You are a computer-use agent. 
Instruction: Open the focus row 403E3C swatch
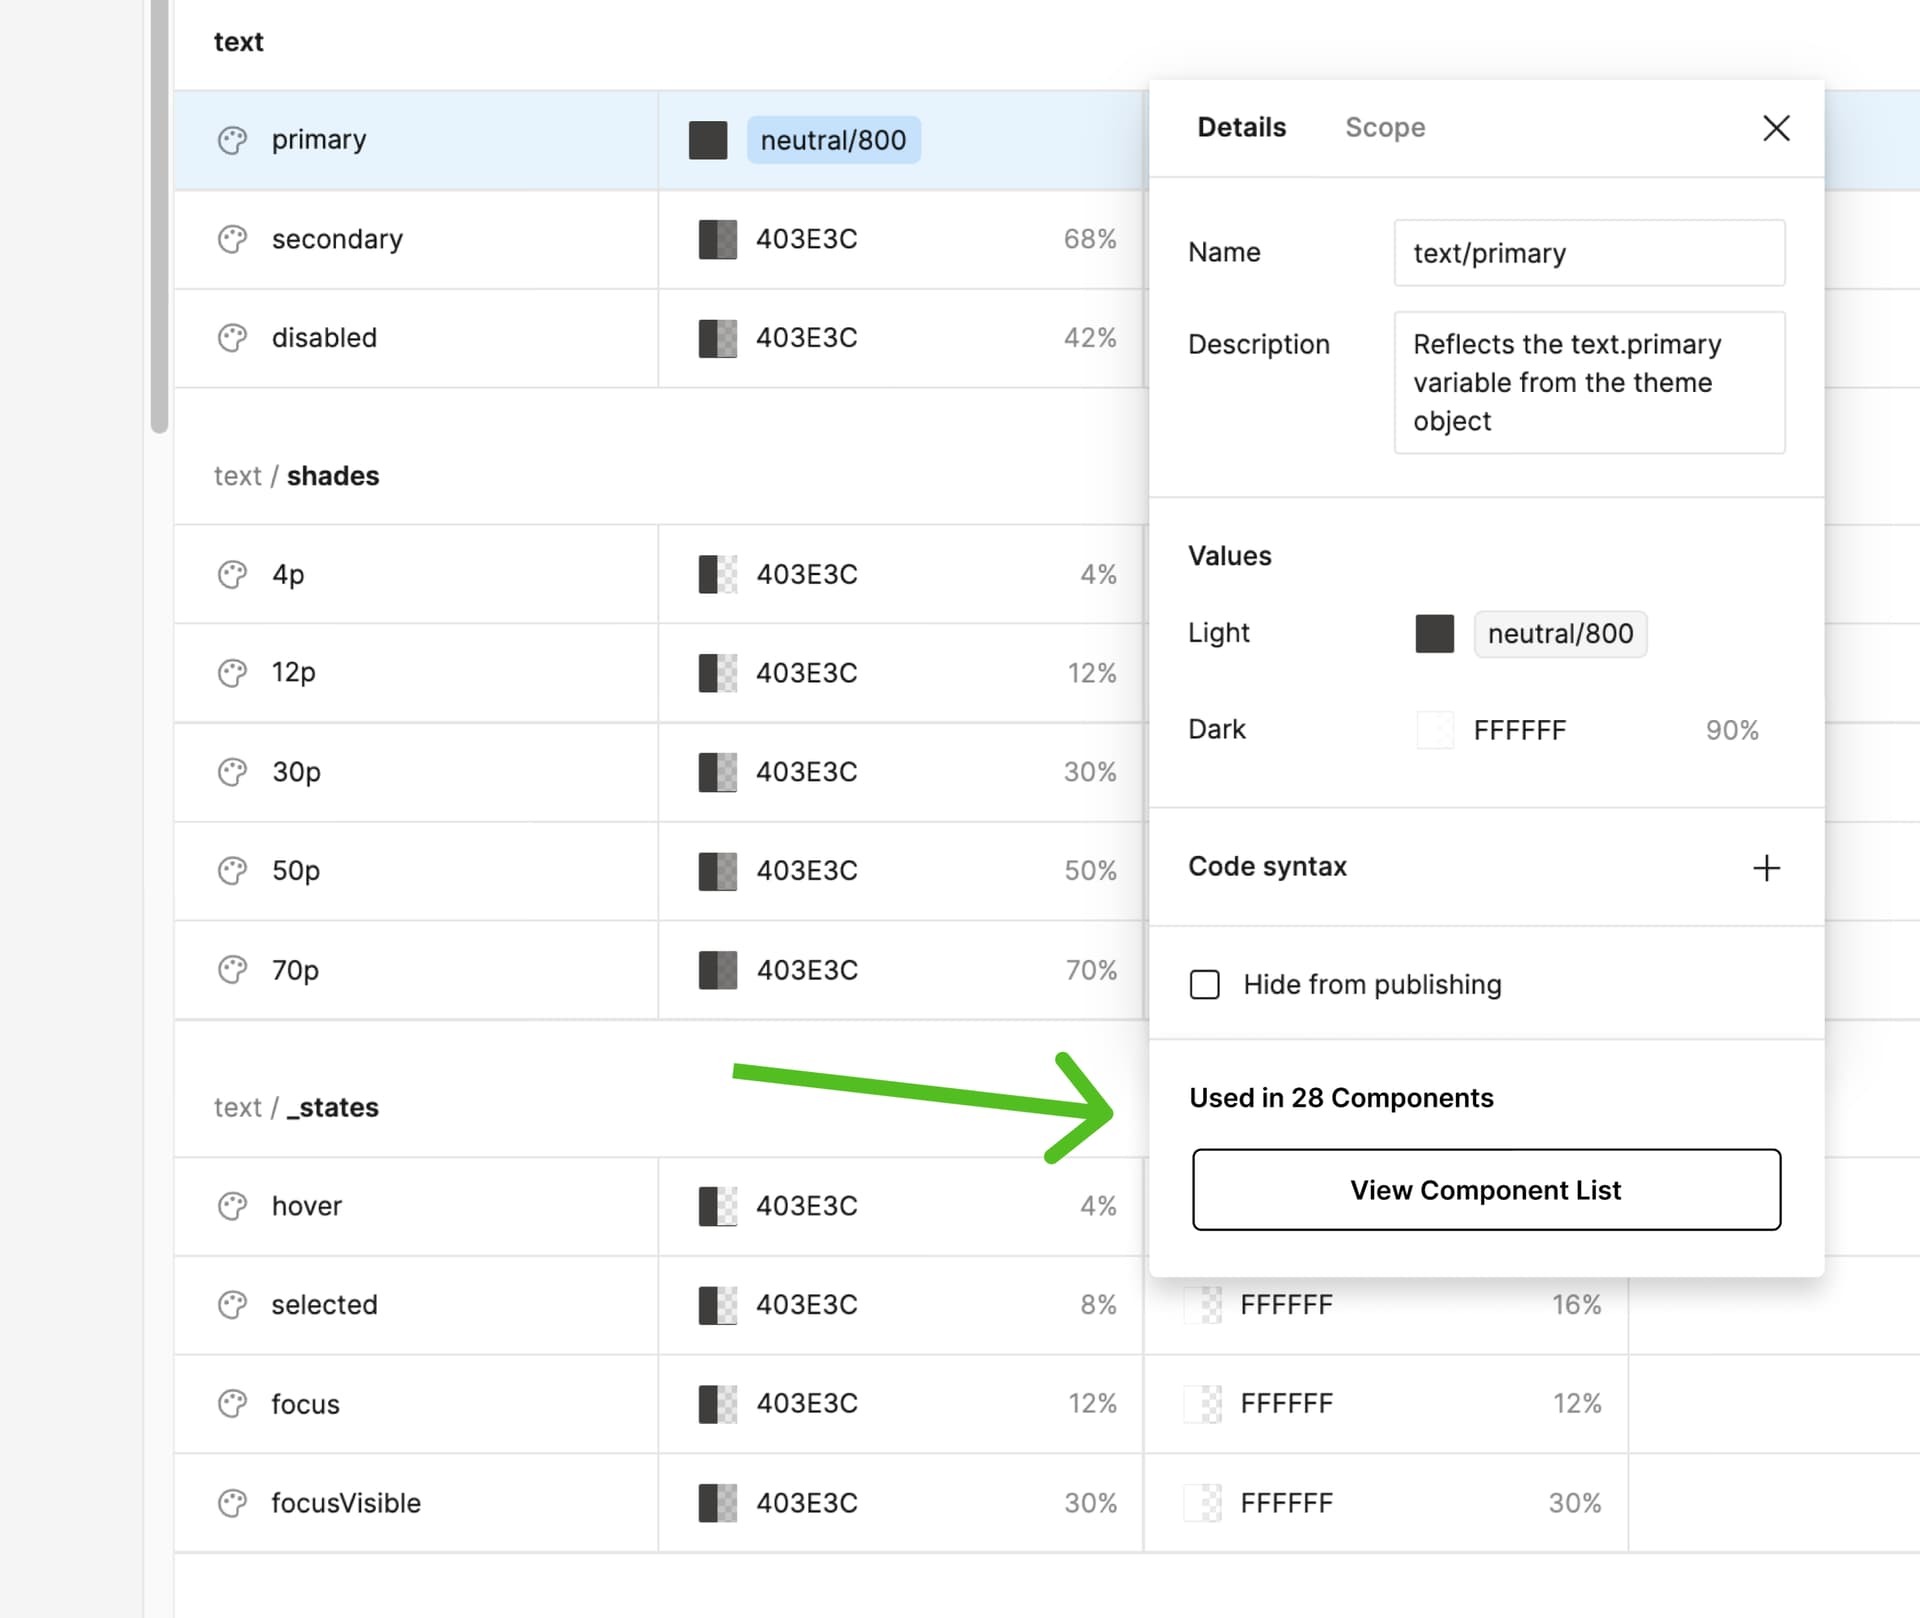[717, 1403]
